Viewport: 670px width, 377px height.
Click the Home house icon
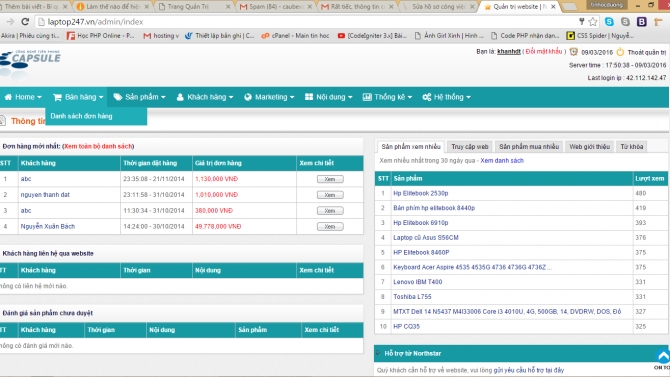[8, 97]
